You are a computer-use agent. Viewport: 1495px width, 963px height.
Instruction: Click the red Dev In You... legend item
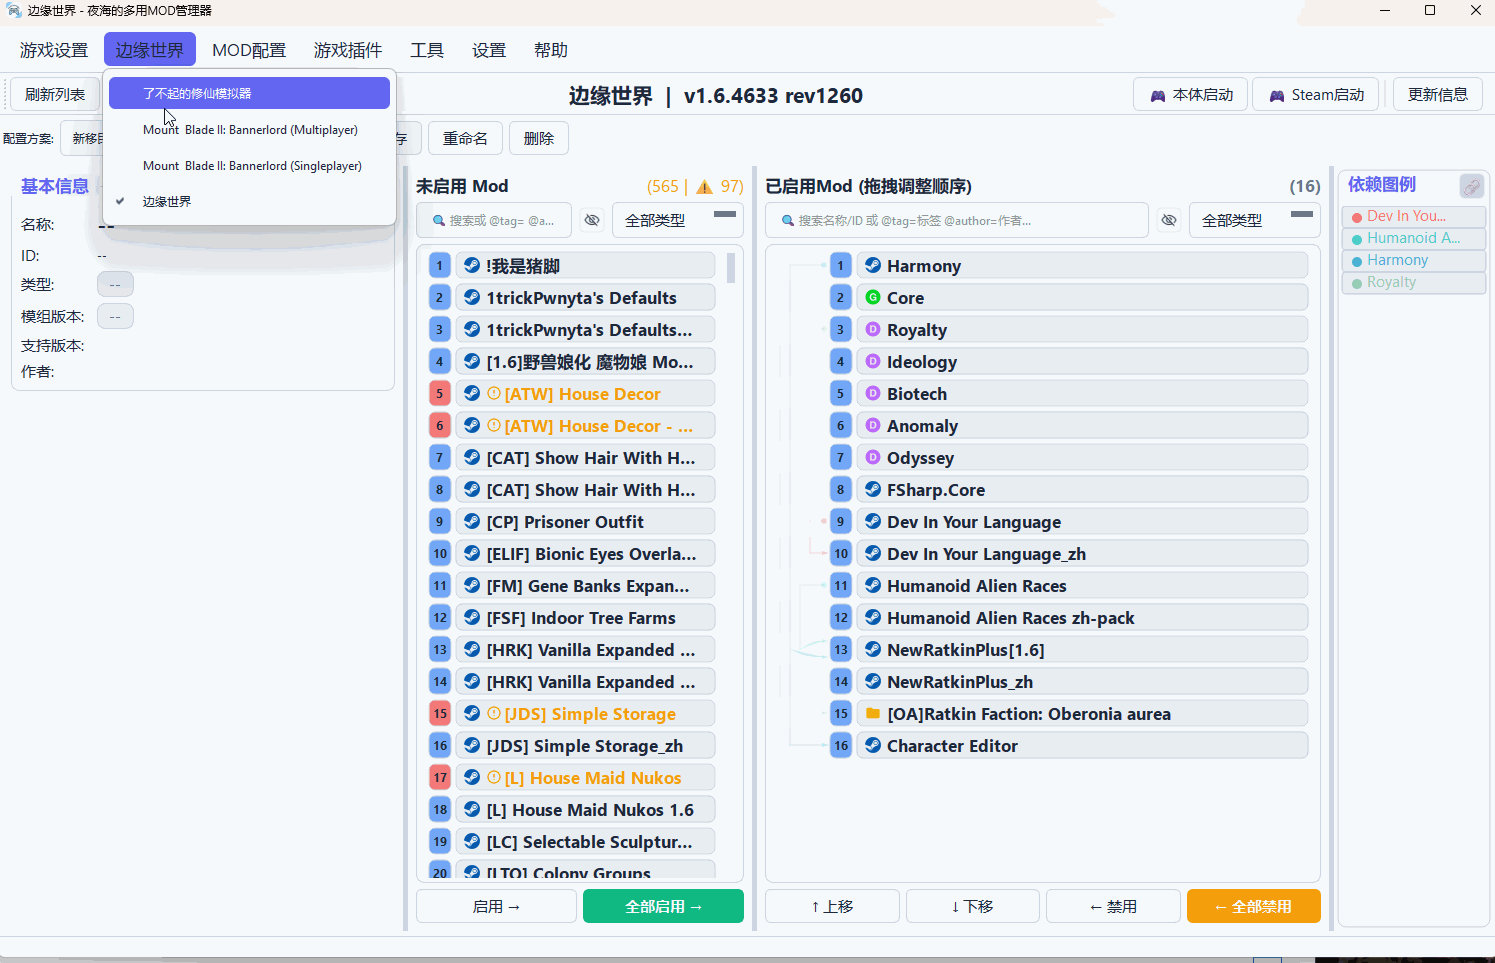(1413, 216)
